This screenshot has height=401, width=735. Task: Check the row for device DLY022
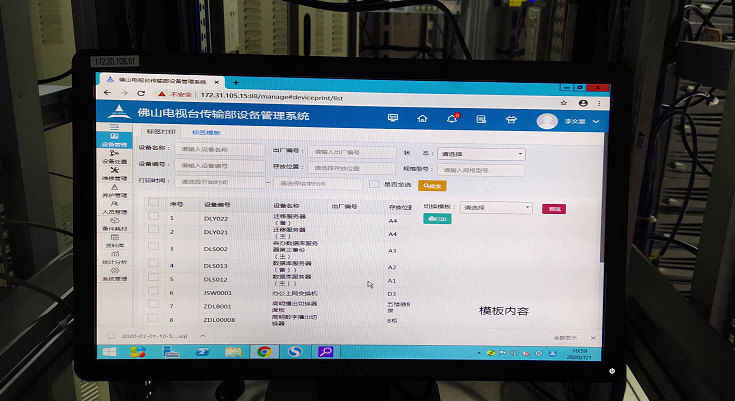coord(153,218)
